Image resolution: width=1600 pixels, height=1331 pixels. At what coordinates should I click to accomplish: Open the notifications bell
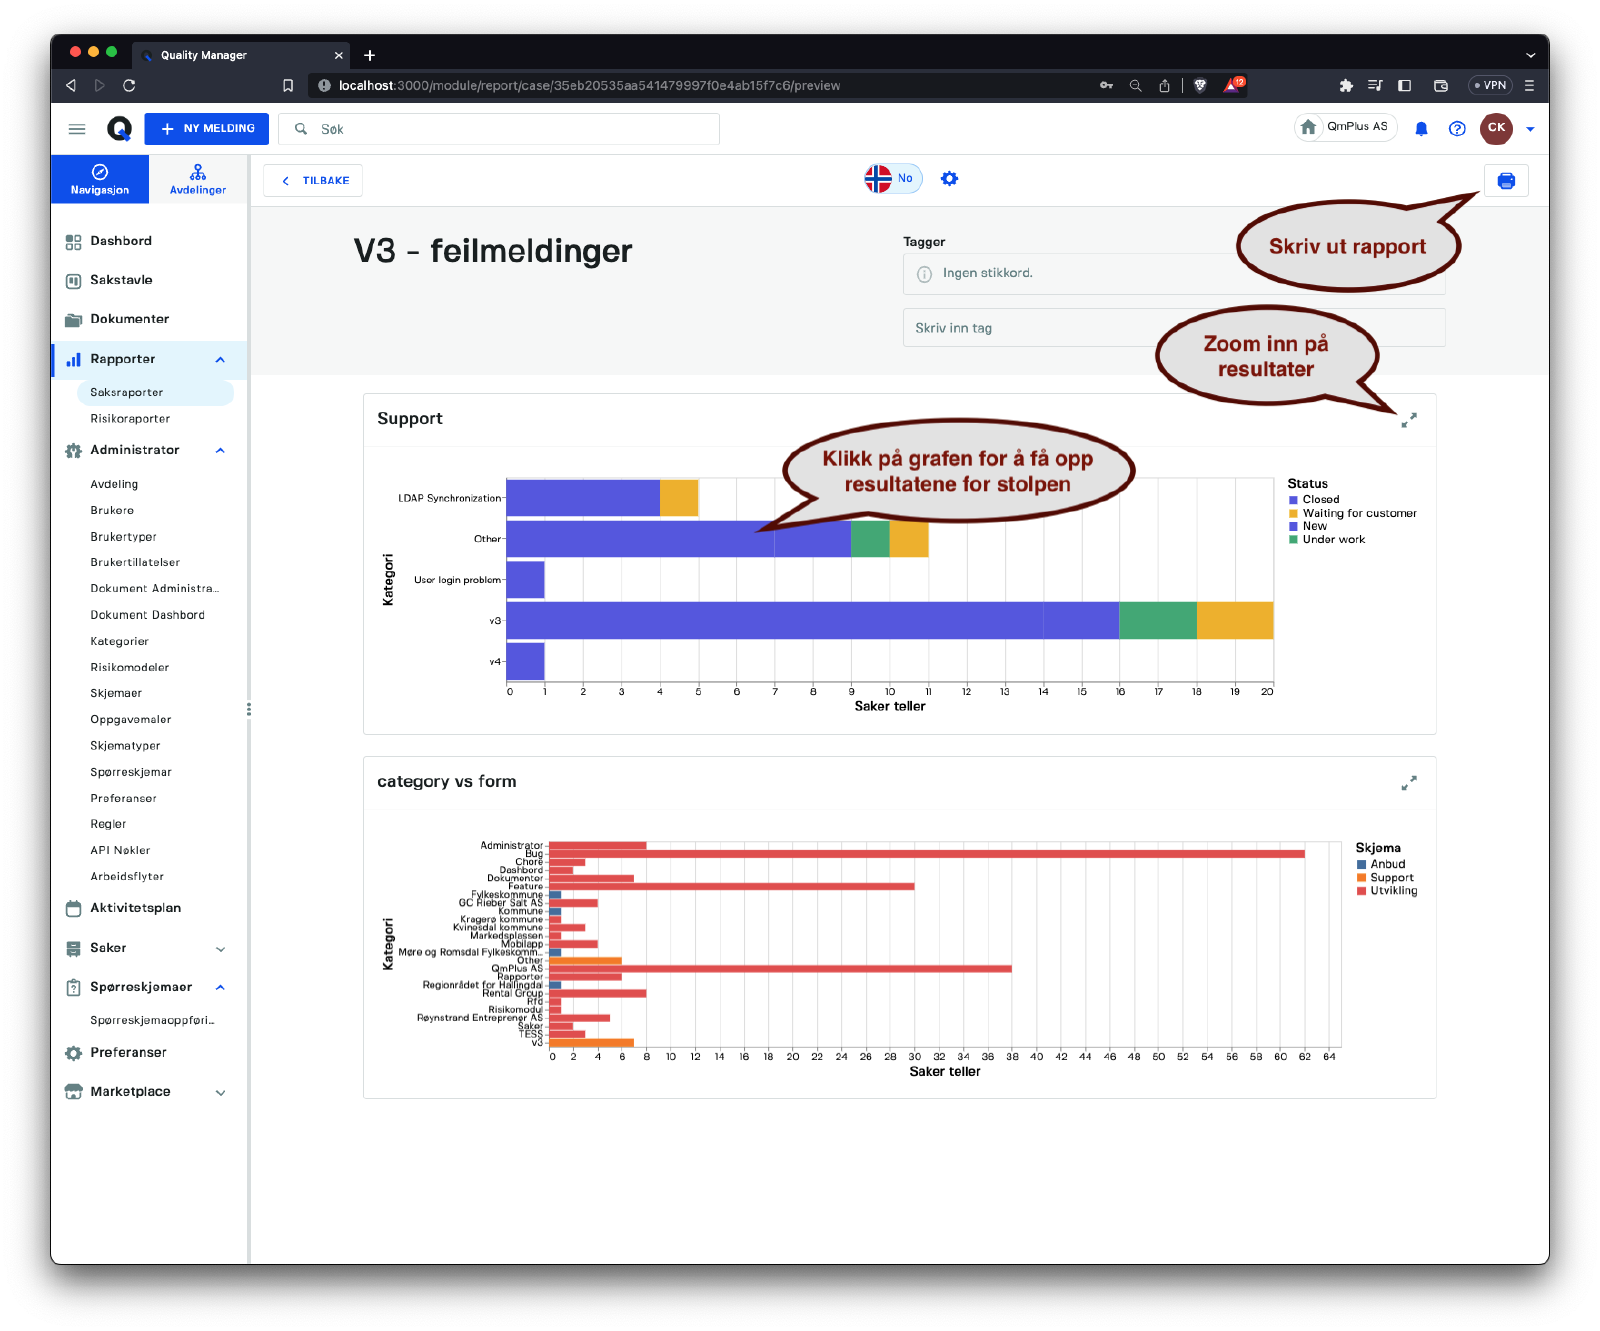click(1421, 129)
